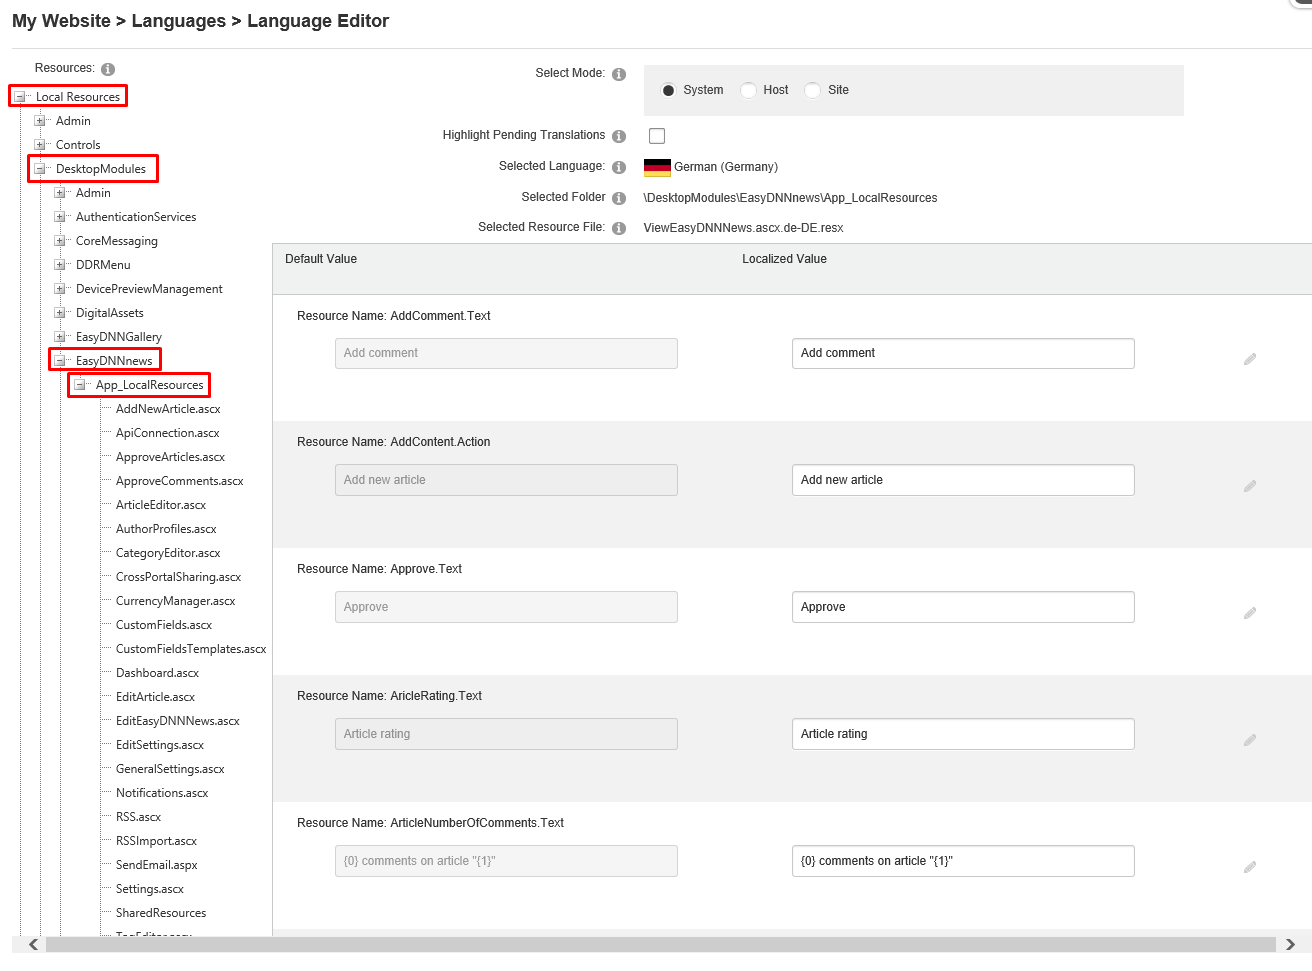1312x971 pixels.
Task: Open RSSImport.ascx file
Action: (156, 841)
